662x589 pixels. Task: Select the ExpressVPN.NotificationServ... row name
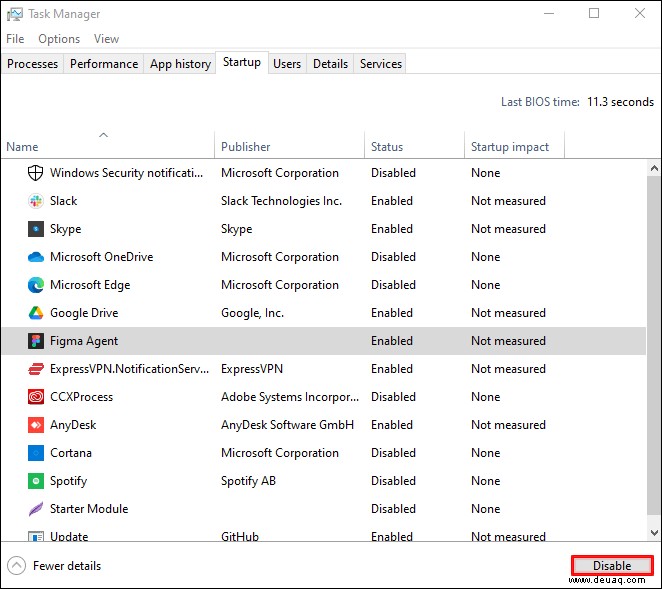coord(130,369)
